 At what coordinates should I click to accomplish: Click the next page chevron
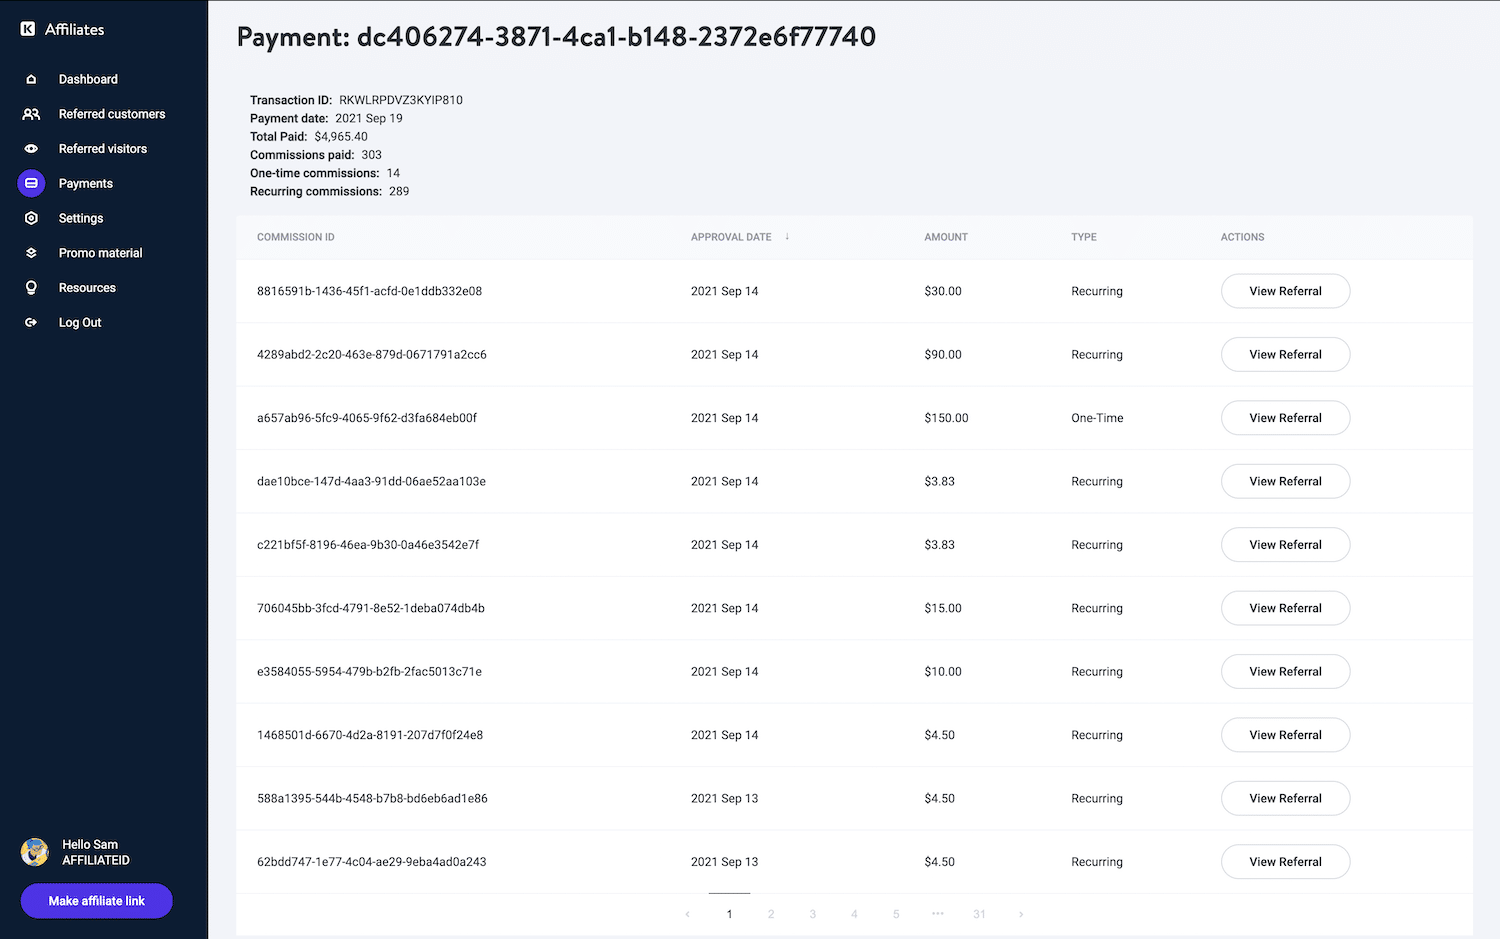click(x=1021, y=913)
